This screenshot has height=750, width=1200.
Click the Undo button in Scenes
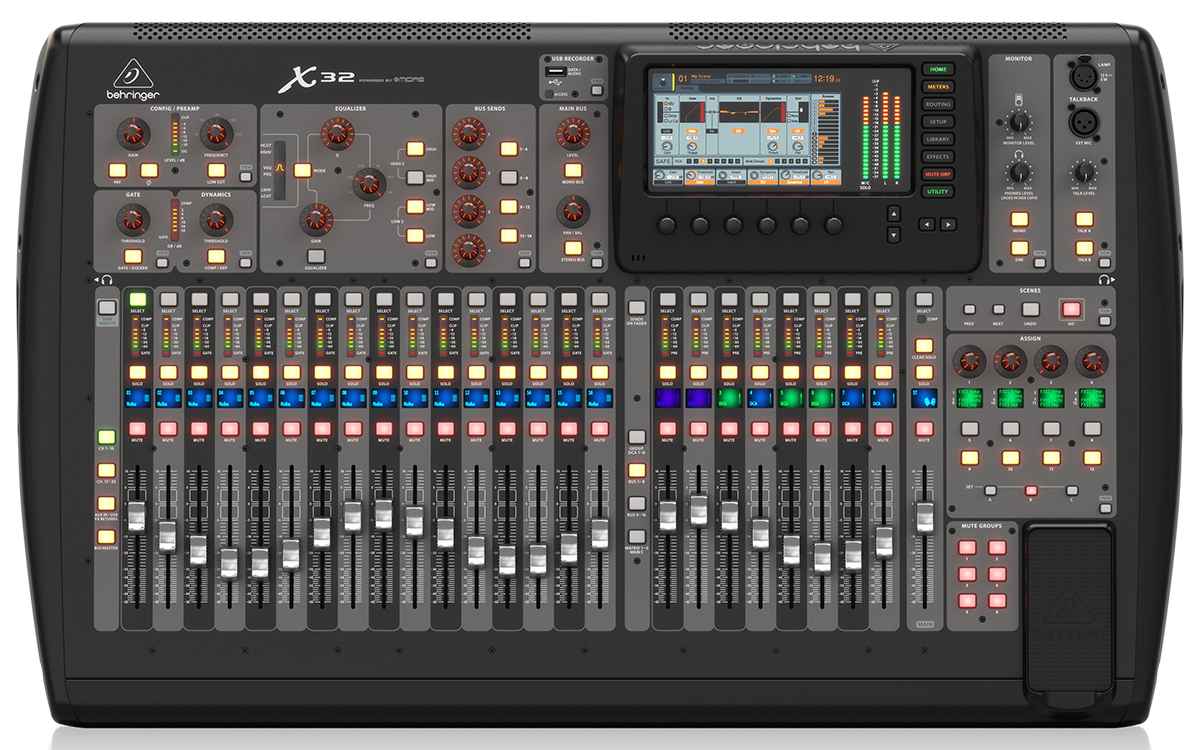coord(1030,309)
